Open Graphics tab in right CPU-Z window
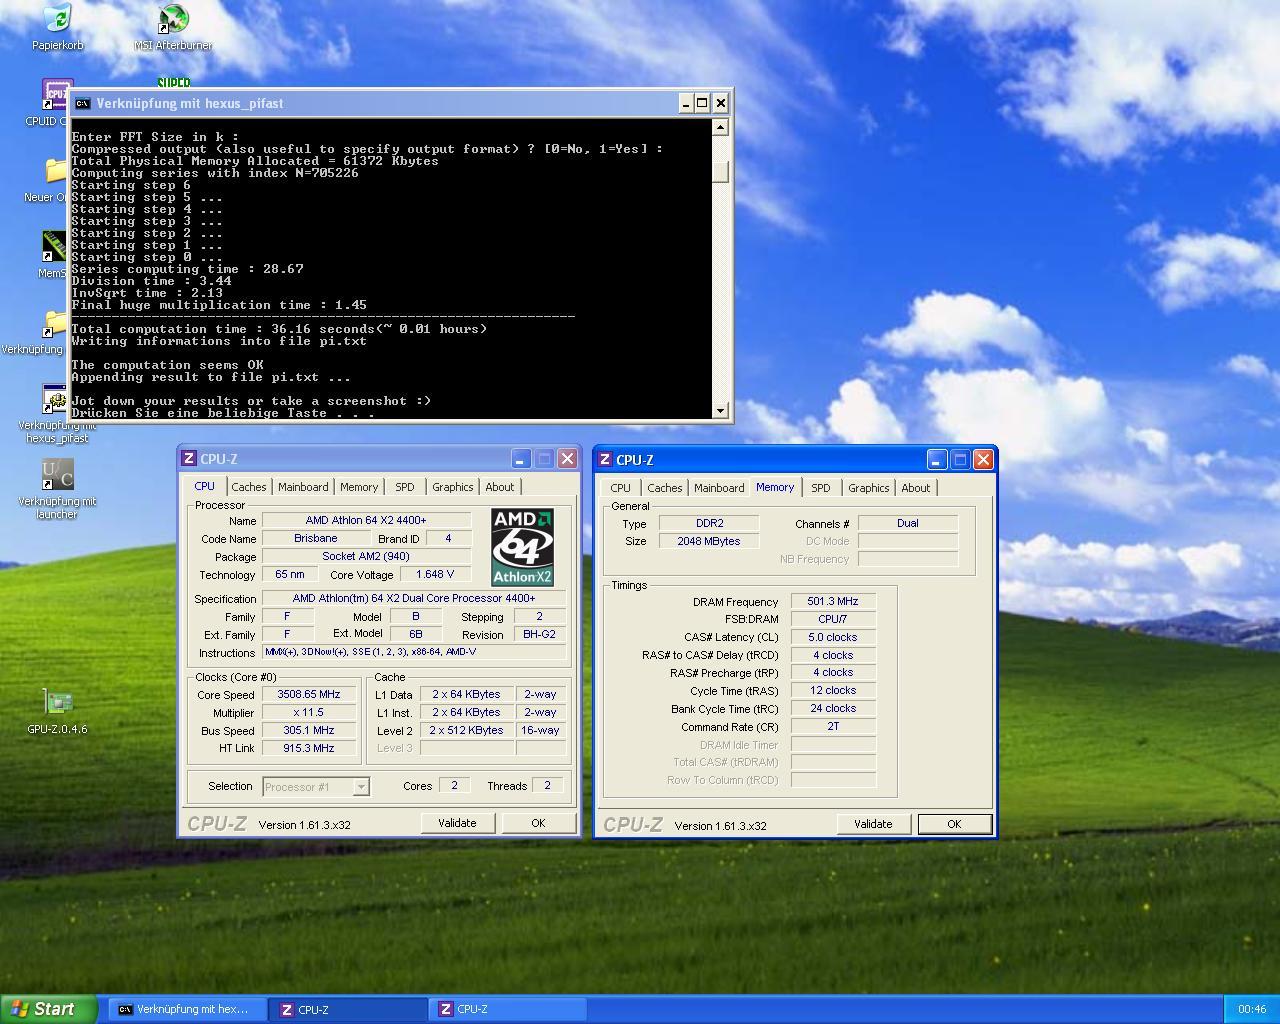This screenshot has height=1024, width=1280. (x=869, y=488)
